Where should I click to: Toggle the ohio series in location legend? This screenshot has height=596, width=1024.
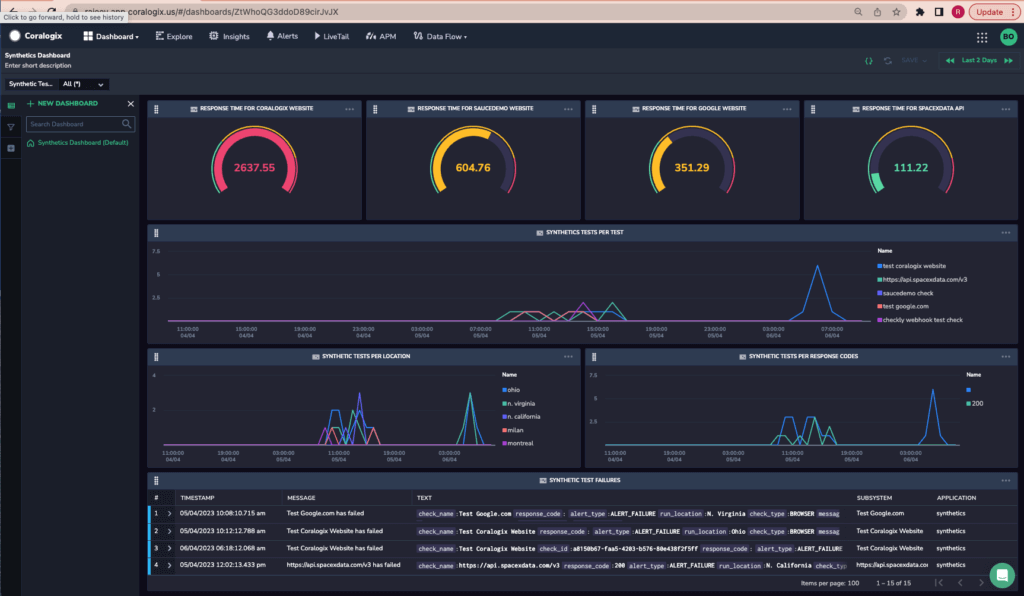click(x=511, y=390)
